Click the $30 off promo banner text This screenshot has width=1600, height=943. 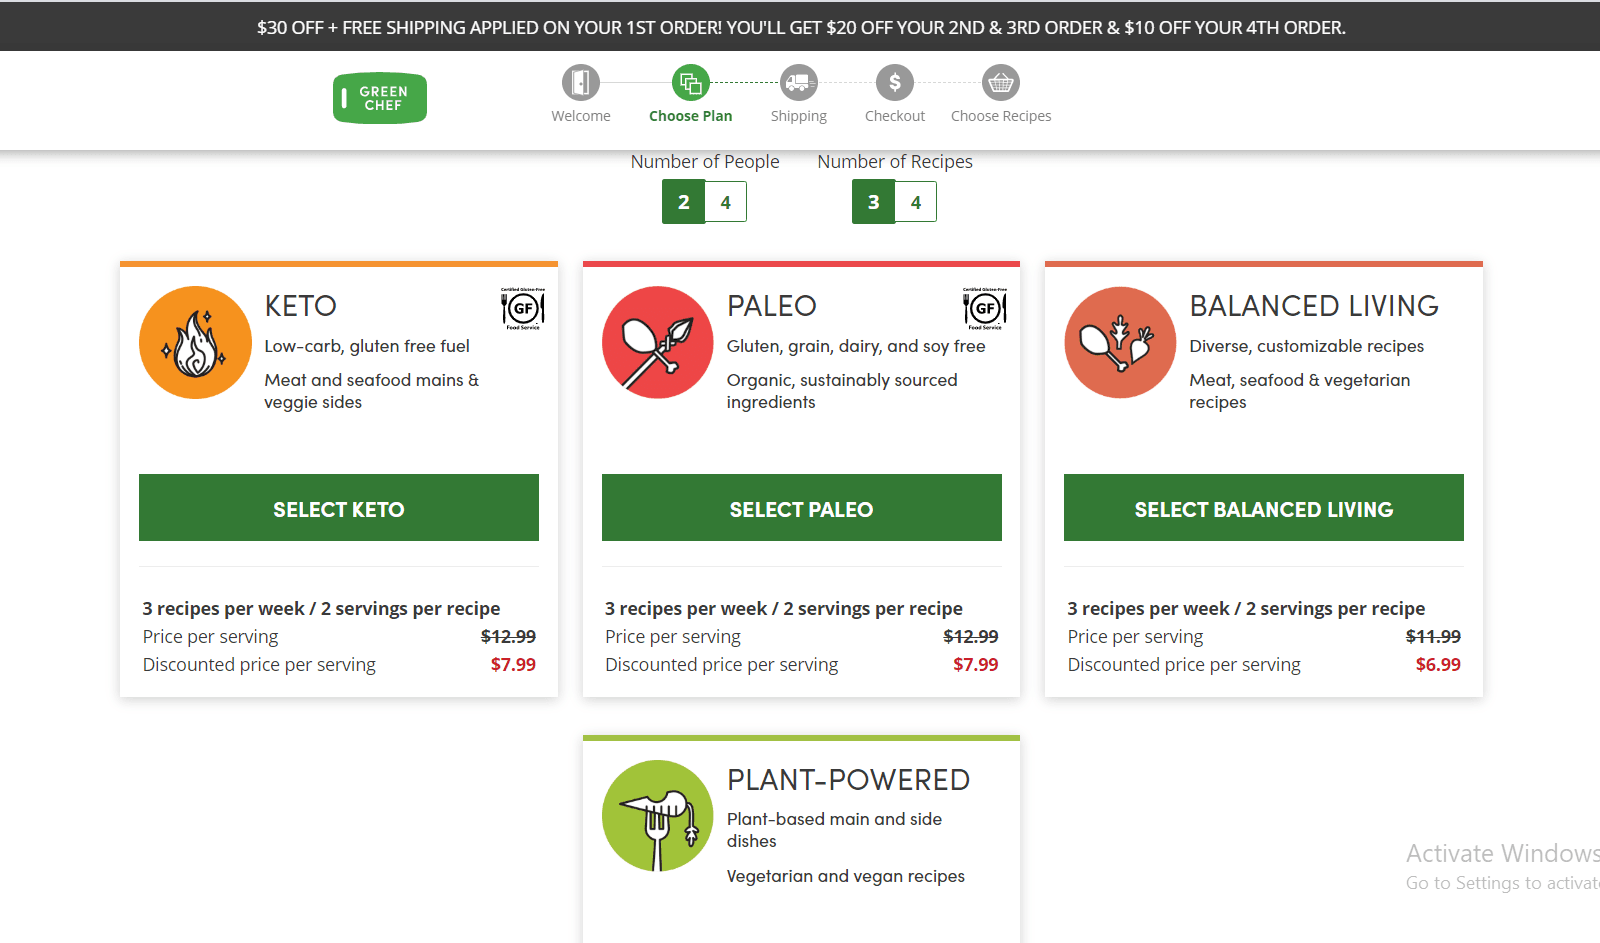click(801, 28)
